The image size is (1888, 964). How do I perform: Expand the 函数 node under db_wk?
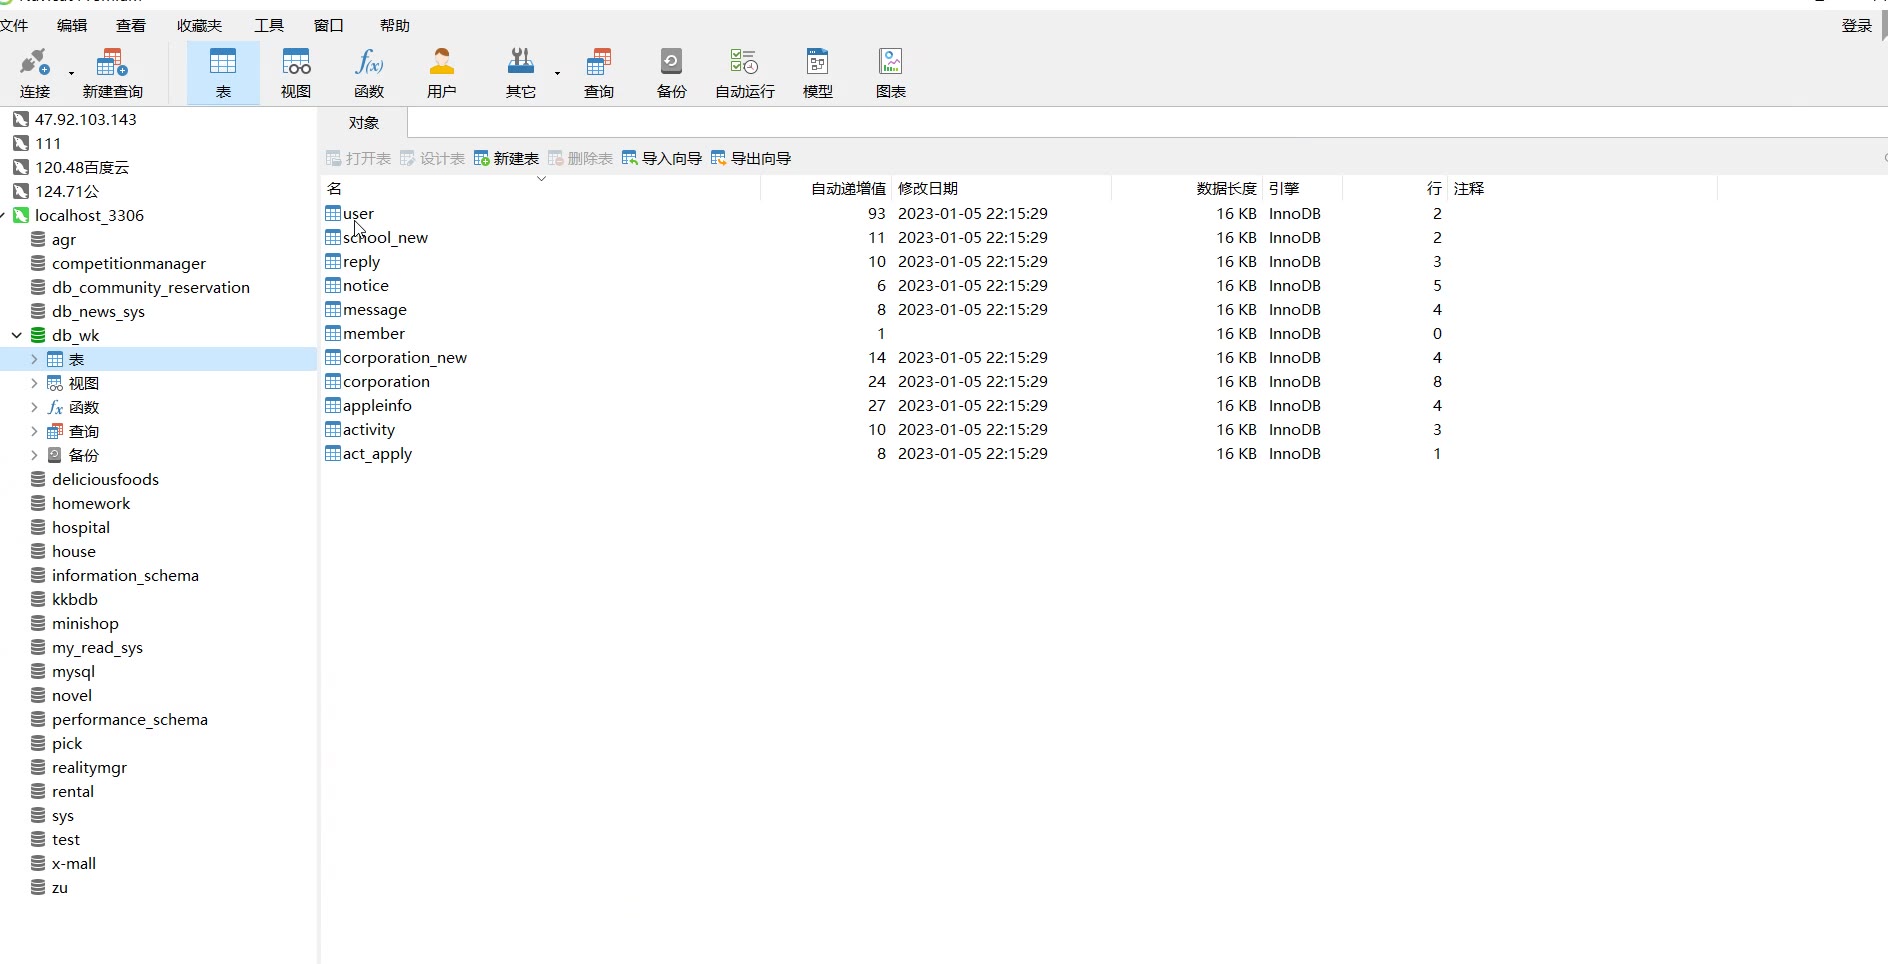click(x=34, y=407)
